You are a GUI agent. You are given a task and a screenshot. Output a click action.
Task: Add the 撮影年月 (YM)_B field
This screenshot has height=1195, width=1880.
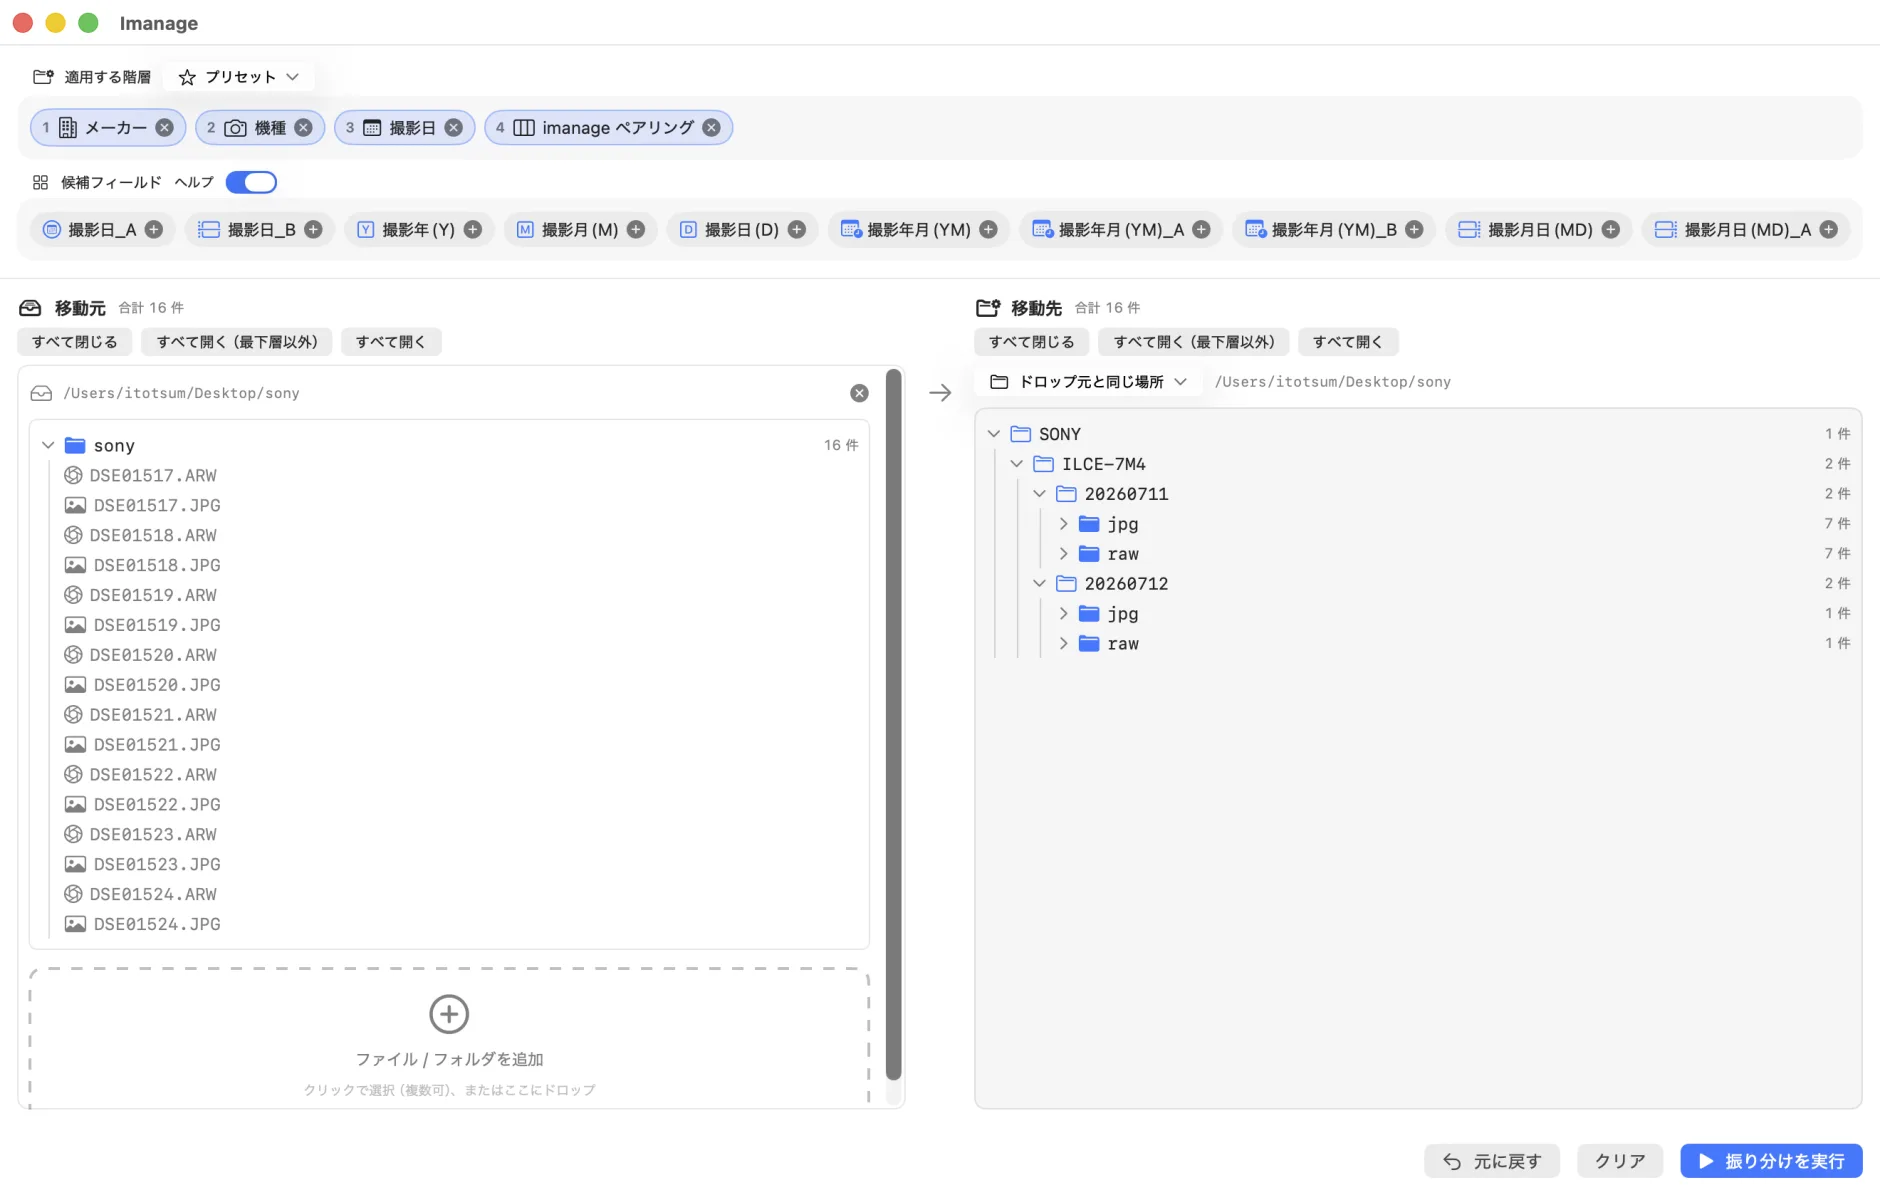[x=1414, y=230]
